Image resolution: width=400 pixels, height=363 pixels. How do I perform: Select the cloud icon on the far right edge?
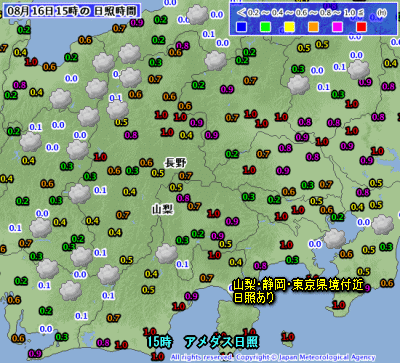coord(383,225)
